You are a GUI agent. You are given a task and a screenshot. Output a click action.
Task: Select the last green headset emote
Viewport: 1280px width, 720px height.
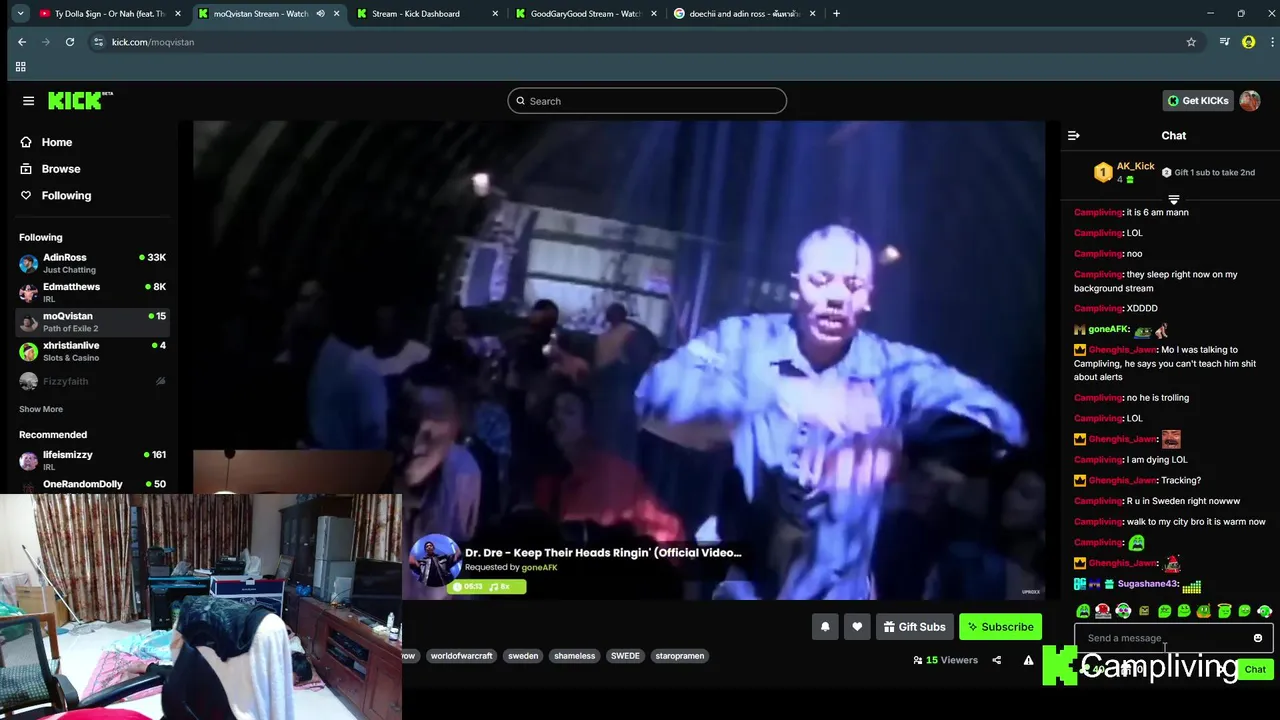point(1265,611)
